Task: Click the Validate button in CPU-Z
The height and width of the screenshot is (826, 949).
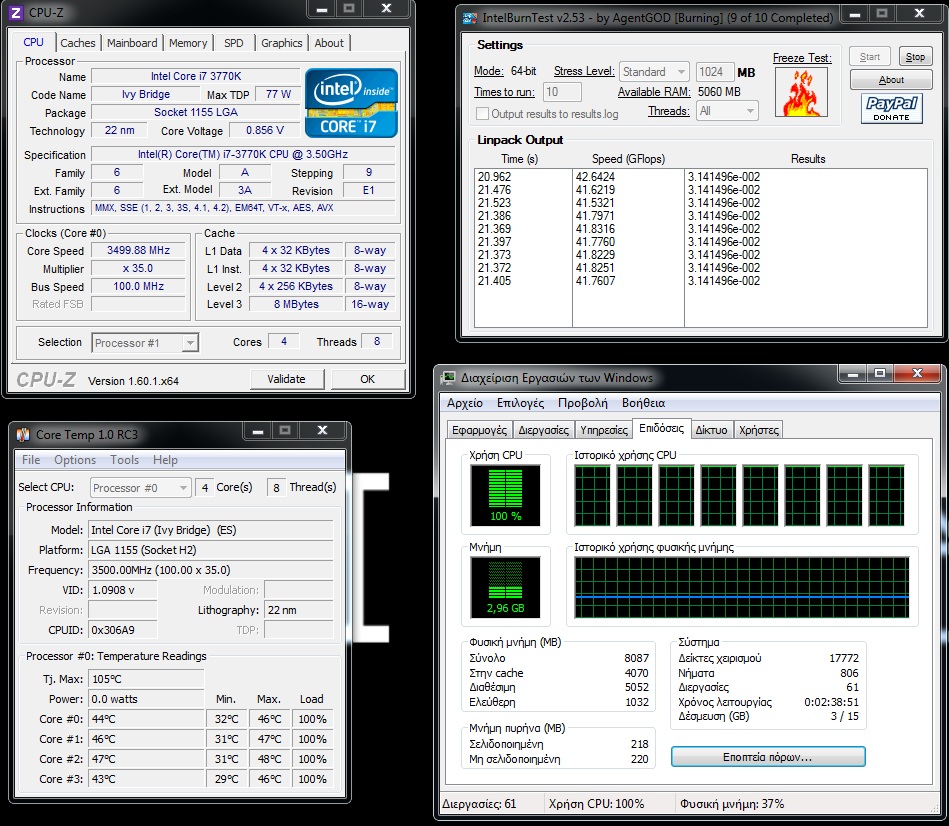Action: click(x=287, y=379)
